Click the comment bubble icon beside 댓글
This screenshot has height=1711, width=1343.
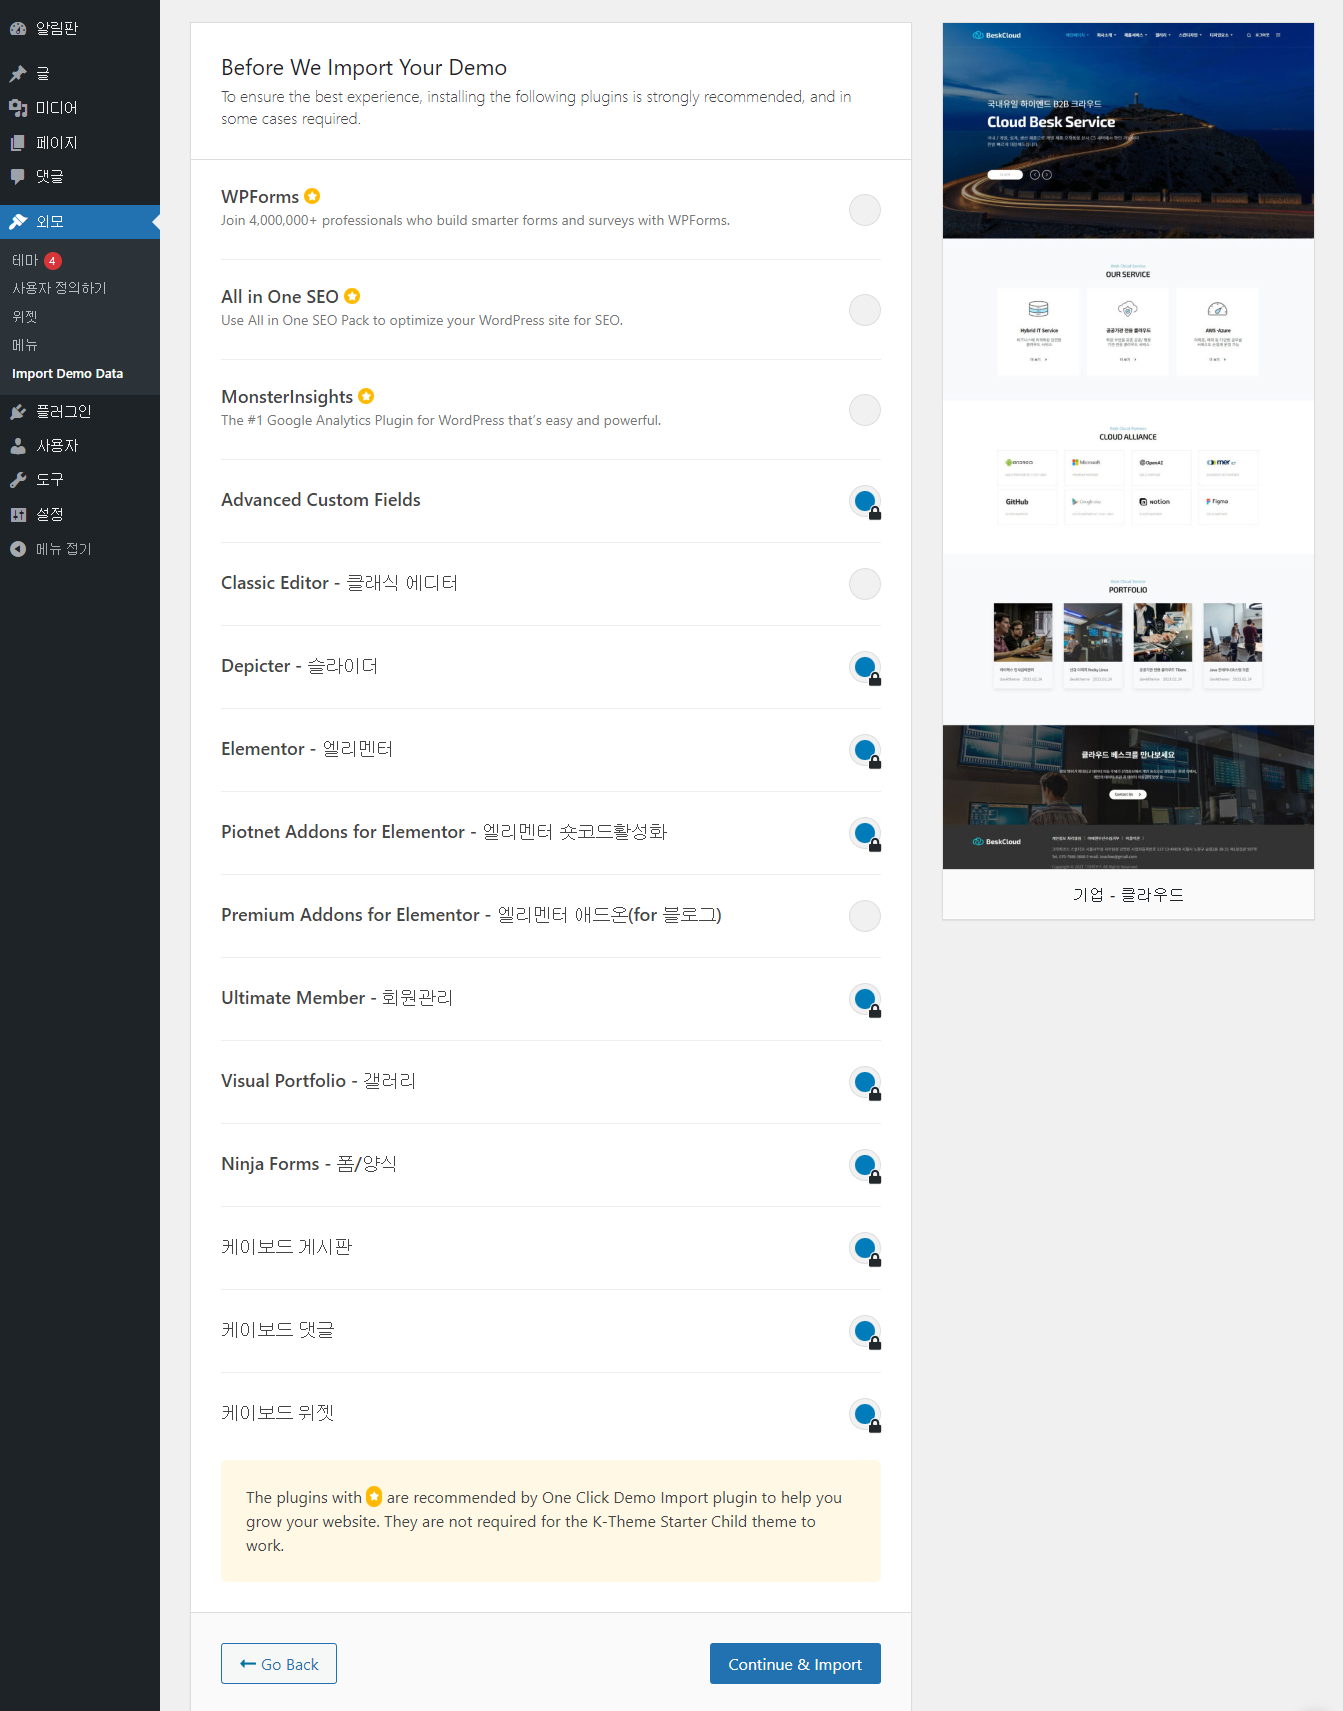18,177
